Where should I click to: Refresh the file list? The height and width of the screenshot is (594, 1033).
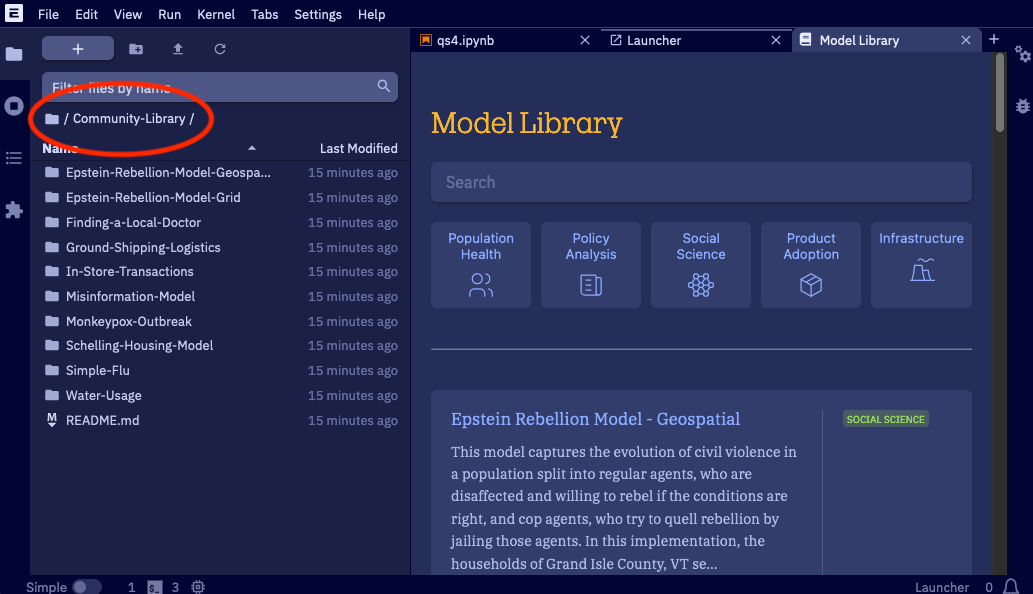[220, 49]
